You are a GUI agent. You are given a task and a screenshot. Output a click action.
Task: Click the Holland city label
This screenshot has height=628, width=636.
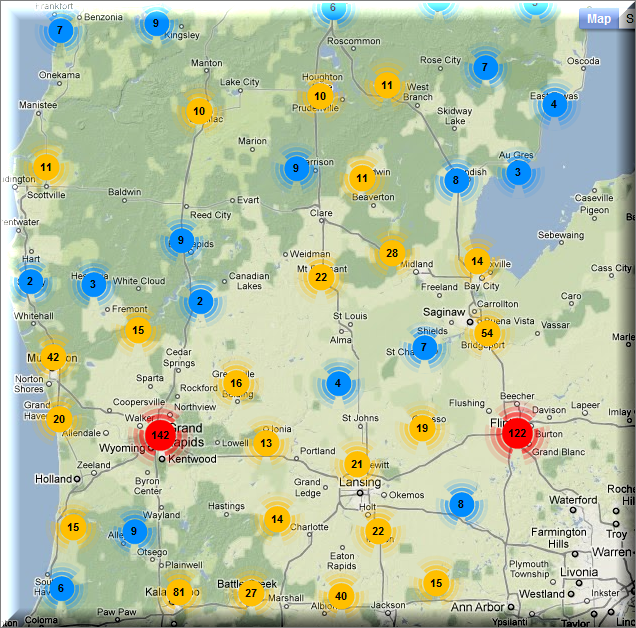click(54, 479)
